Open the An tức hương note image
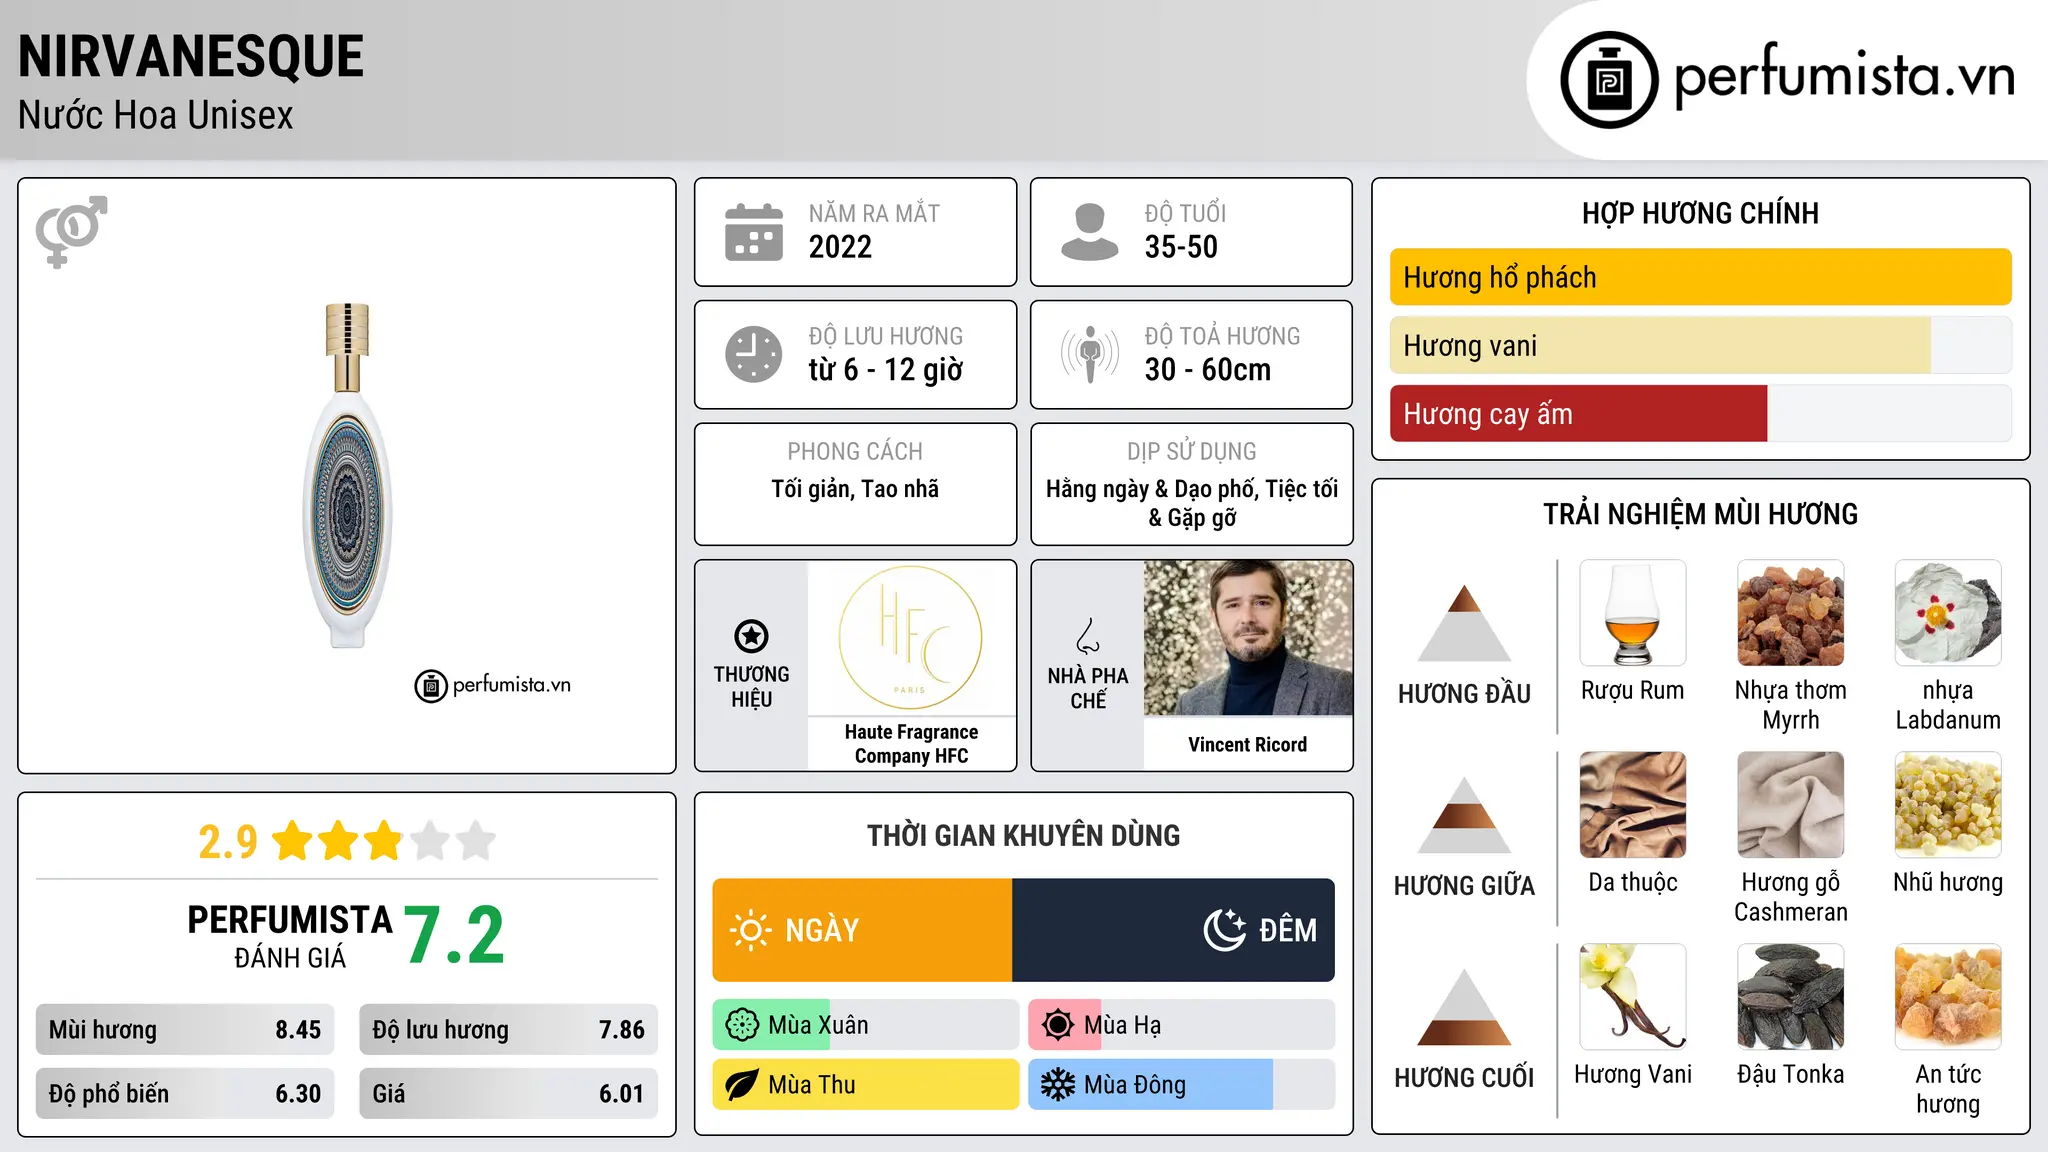 tap(1948, 997)
